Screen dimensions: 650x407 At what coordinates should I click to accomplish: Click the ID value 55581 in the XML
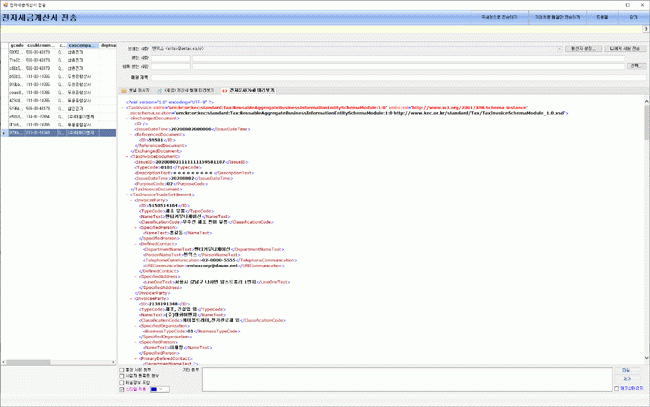[156, 140]
